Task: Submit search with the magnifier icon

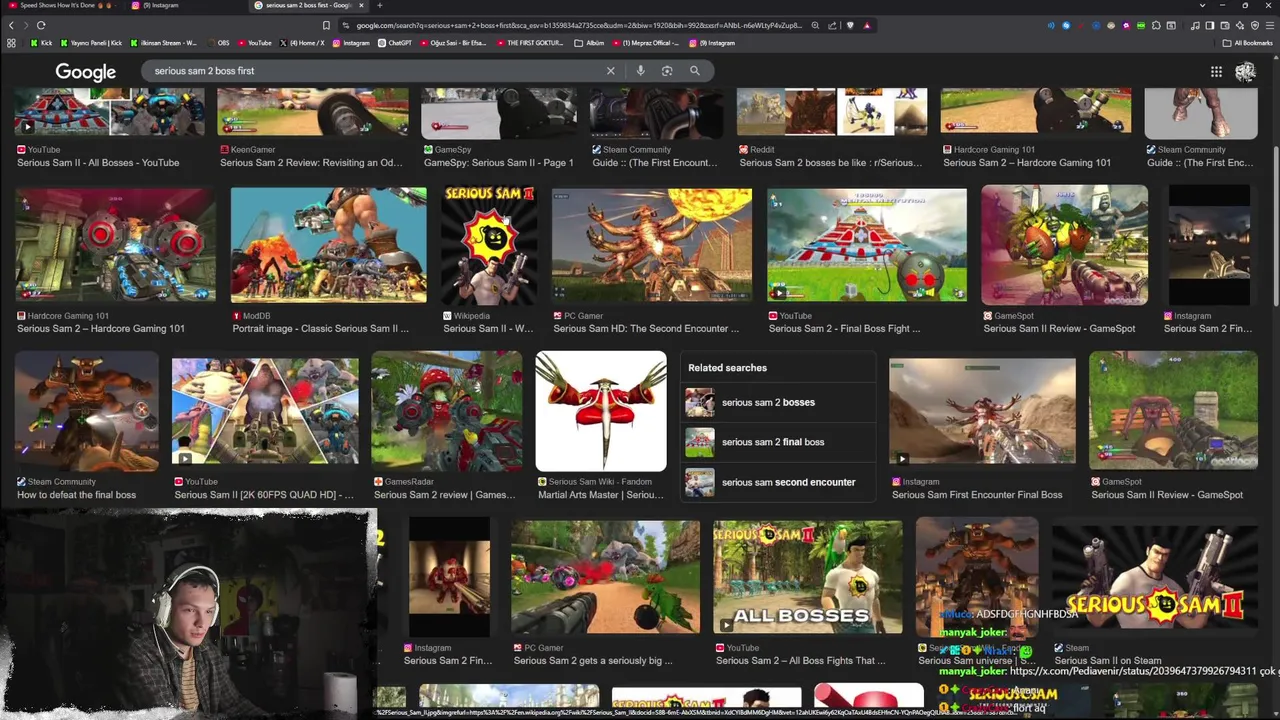Action: pos(694,71)
